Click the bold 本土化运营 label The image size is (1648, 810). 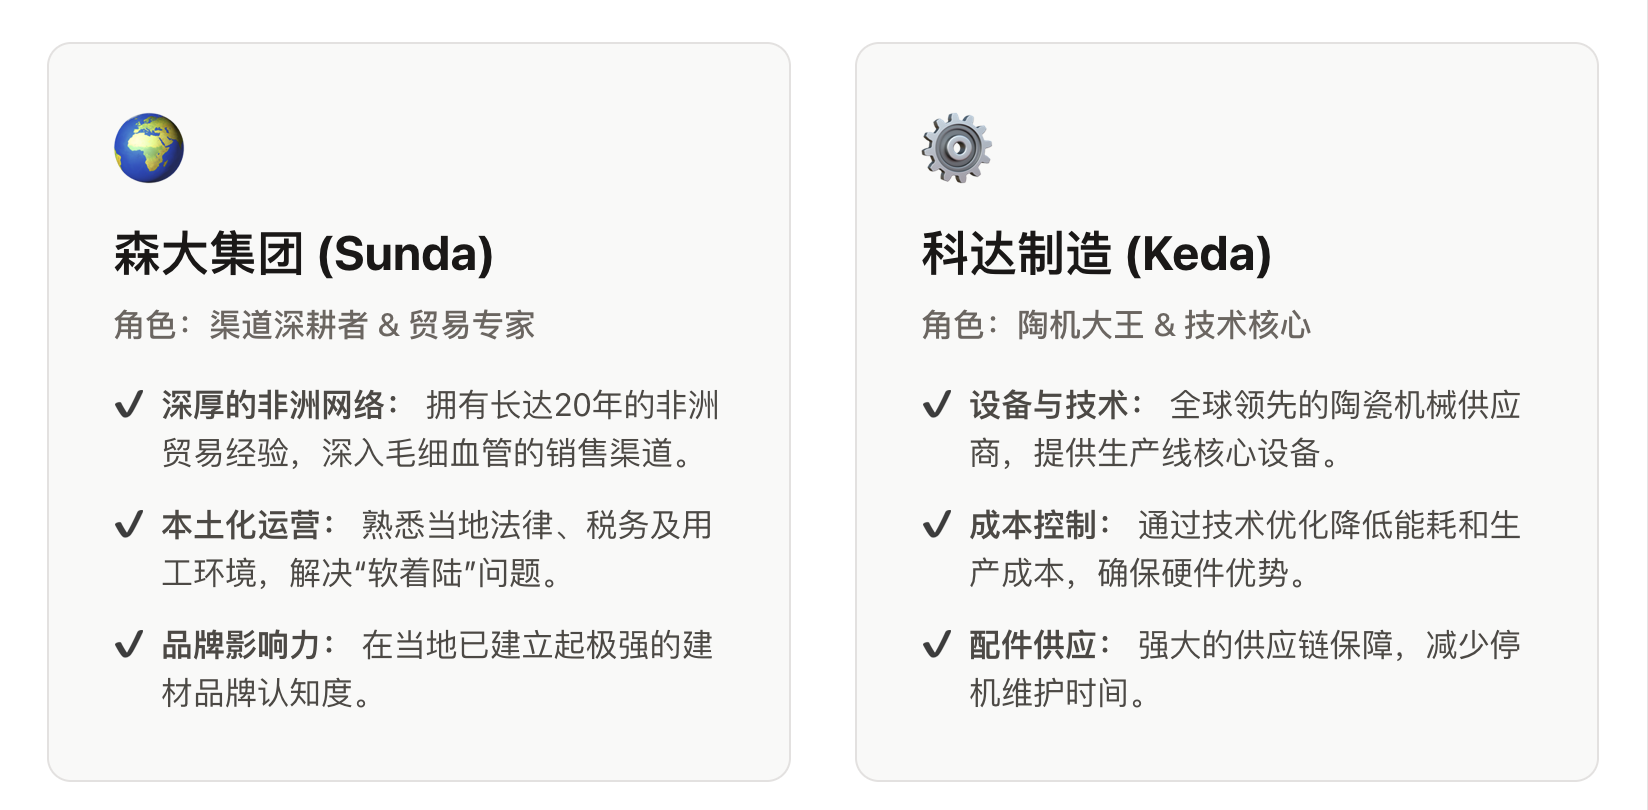(x=241, y=525)
